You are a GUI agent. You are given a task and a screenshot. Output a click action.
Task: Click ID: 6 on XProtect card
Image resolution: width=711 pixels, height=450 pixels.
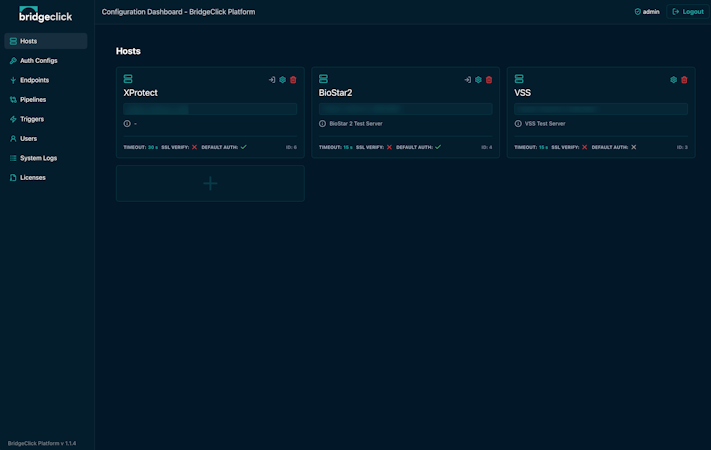[x=291, y=147]
